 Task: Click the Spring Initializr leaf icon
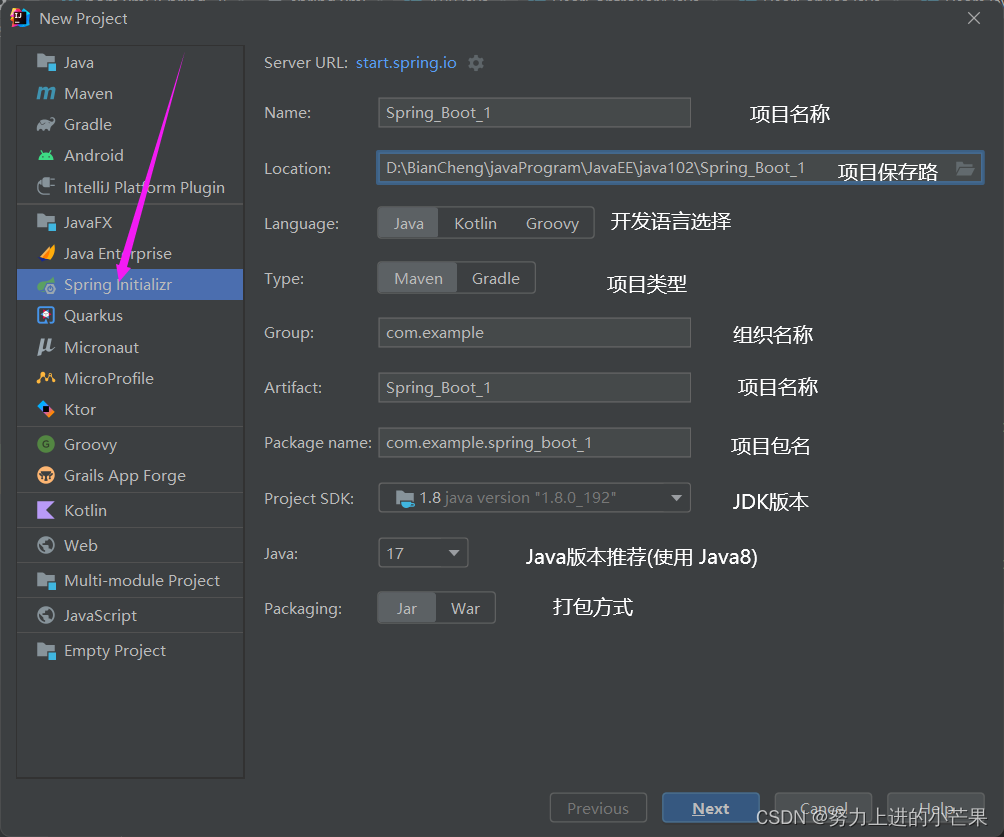click(x=46, y=285)
